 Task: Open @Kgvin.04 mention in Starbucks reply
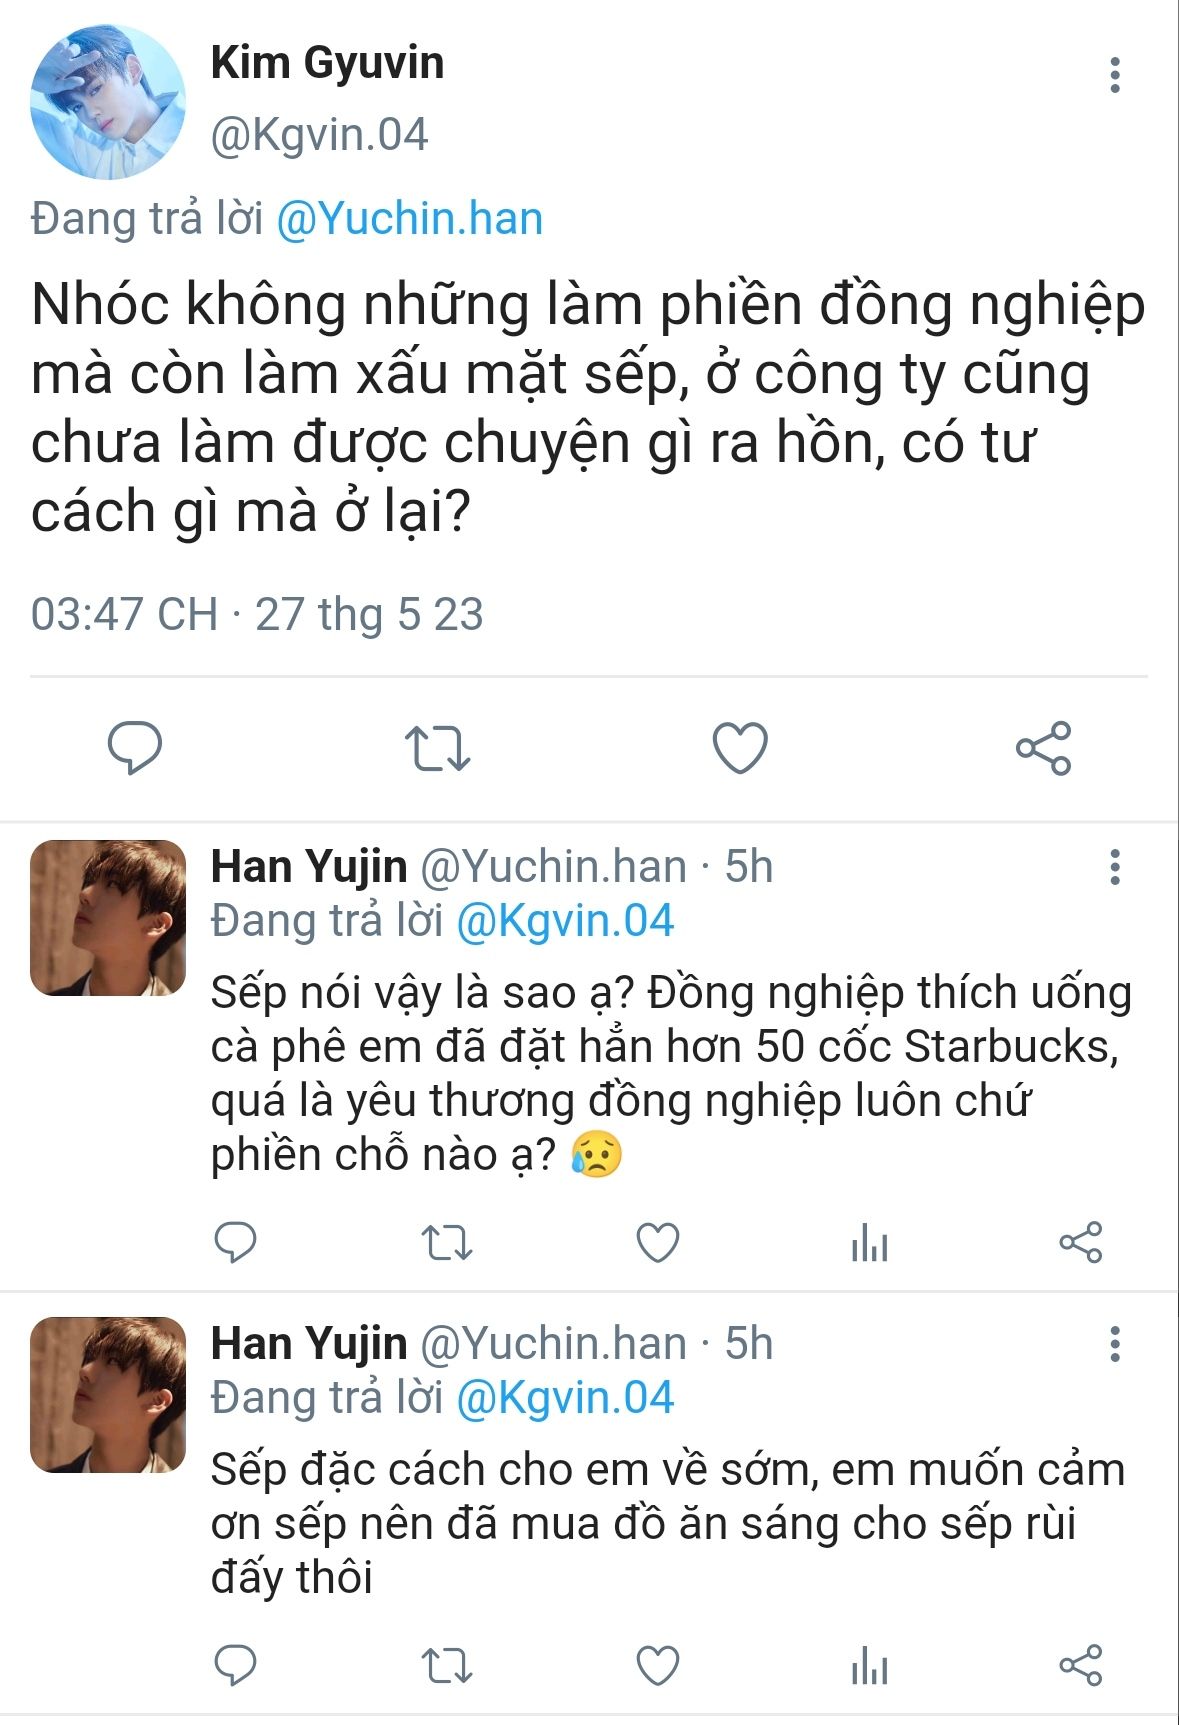565,921
